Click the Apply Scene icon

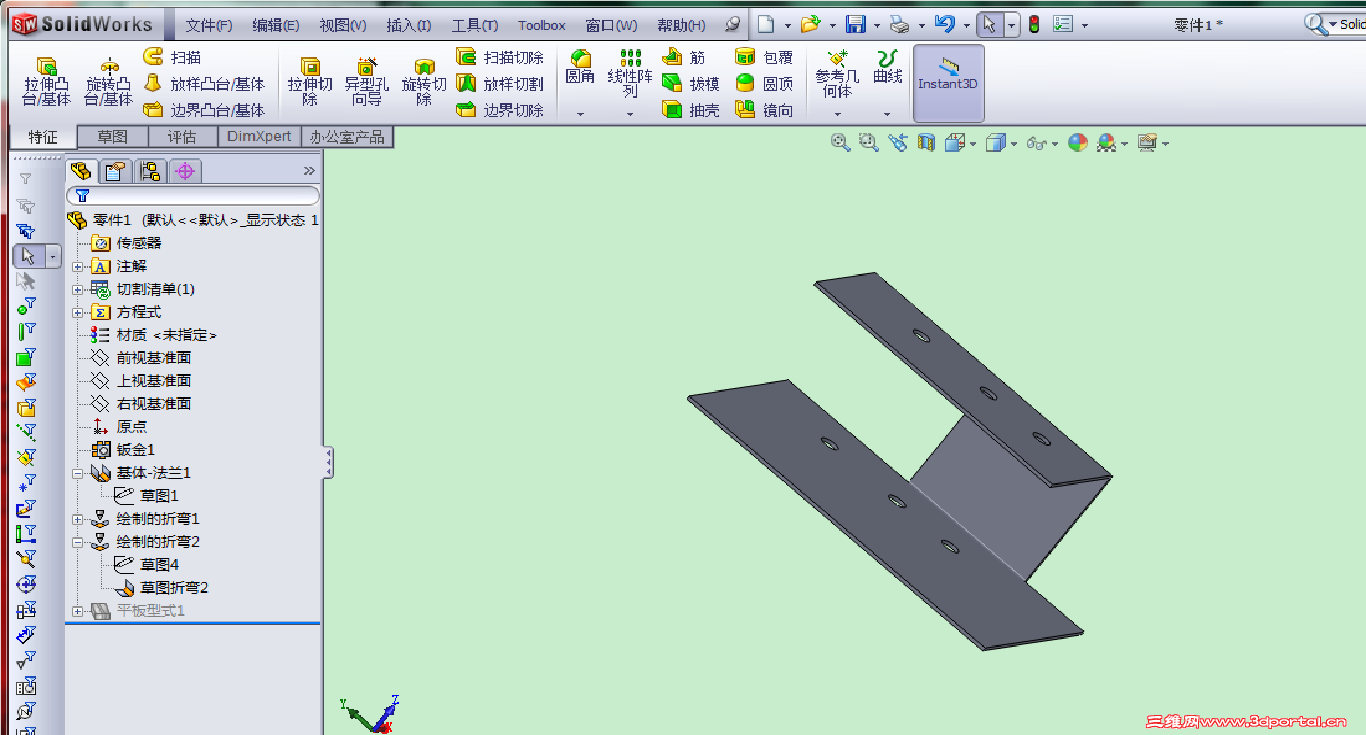[1106, 143]
